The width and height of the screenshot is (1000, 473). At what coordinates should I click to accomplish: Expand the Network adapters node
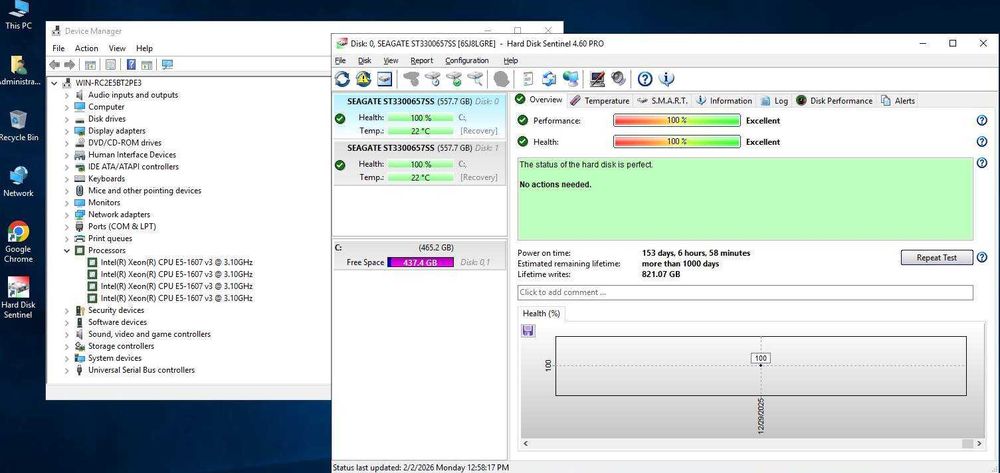click(67, 215)
